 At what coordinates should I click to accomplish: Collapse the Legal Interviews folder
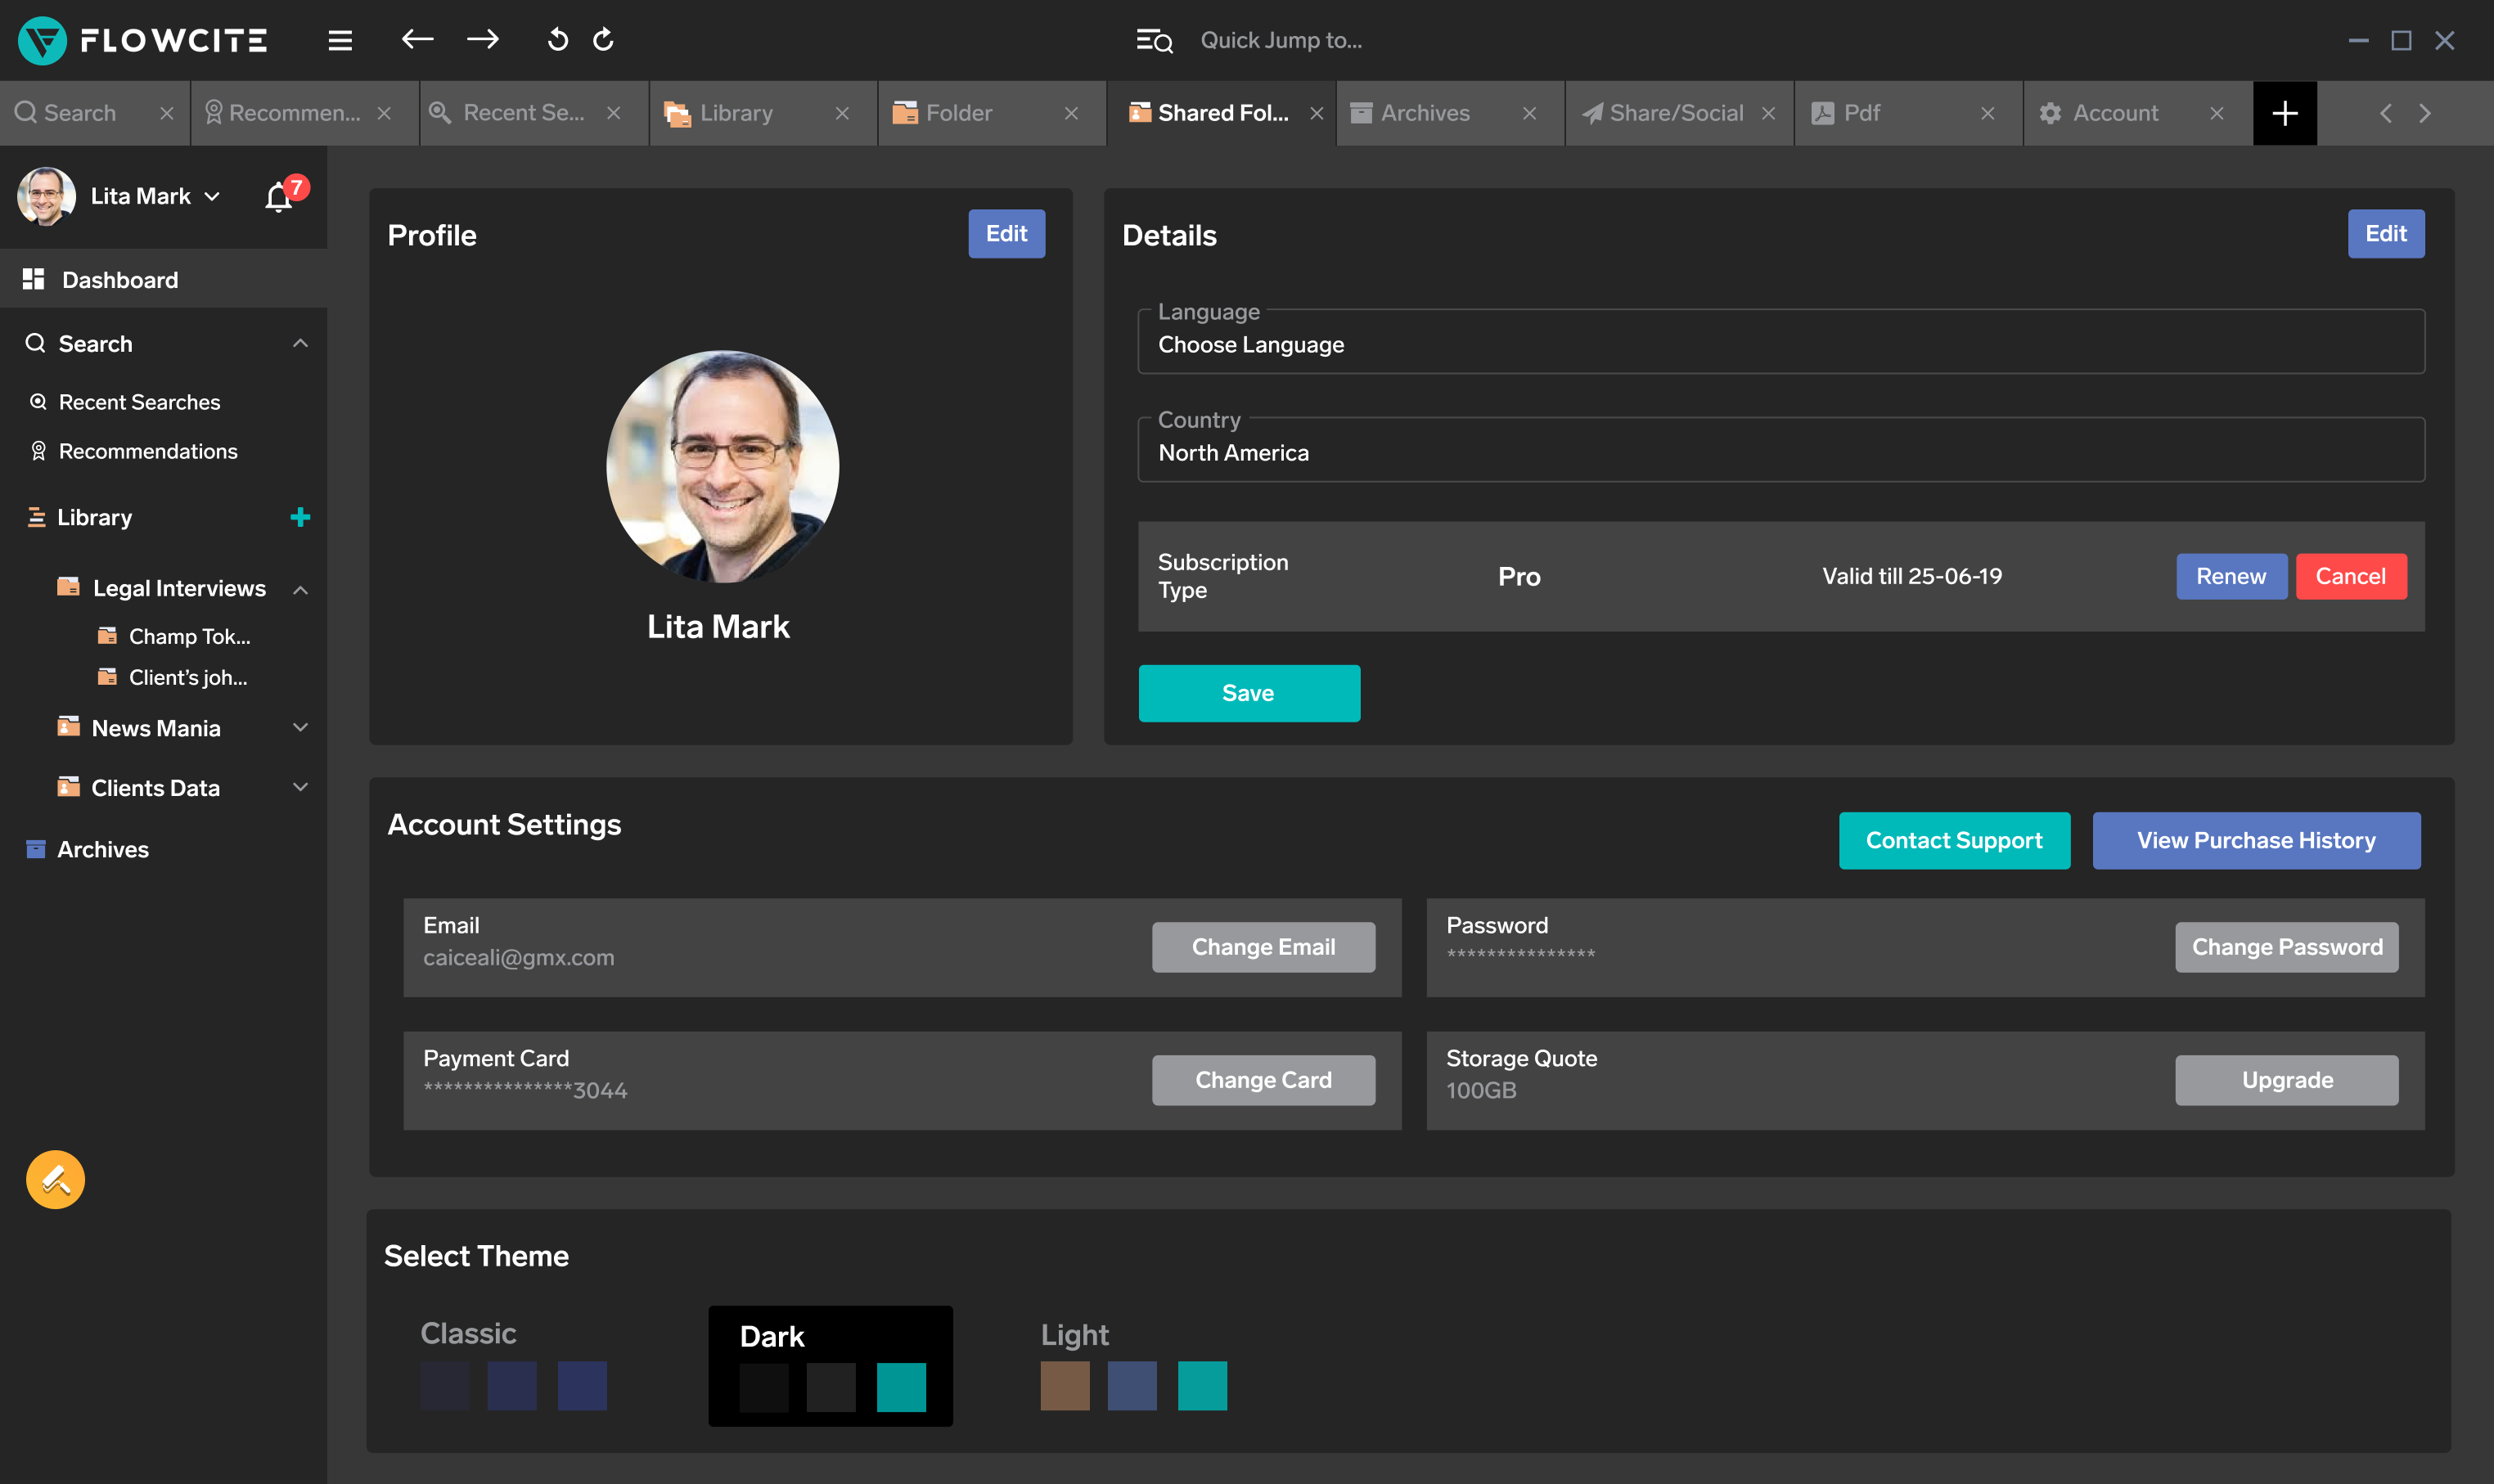click(x=300, y=589)
